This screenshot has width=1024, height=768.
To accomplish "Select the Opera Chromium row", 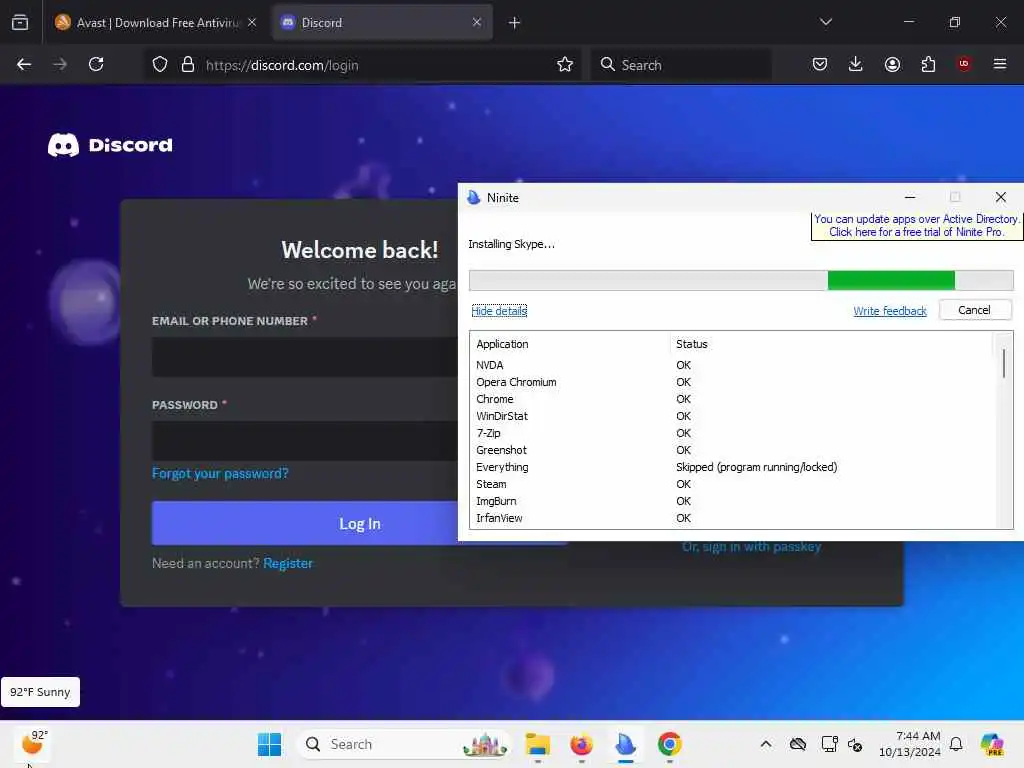I will [x=733, y=382].
